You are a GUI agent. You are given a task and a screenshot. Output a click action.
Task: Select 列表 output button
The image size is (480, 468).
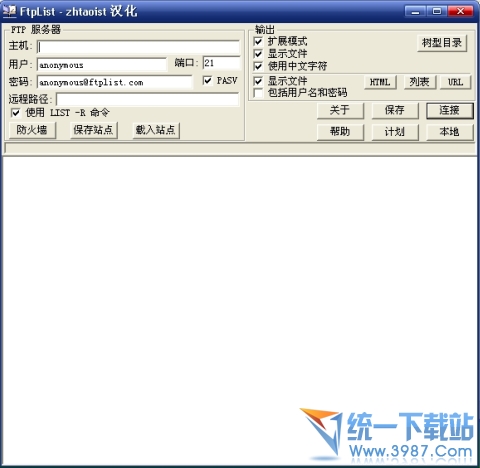pyautogui.click(x=419, y=82)
